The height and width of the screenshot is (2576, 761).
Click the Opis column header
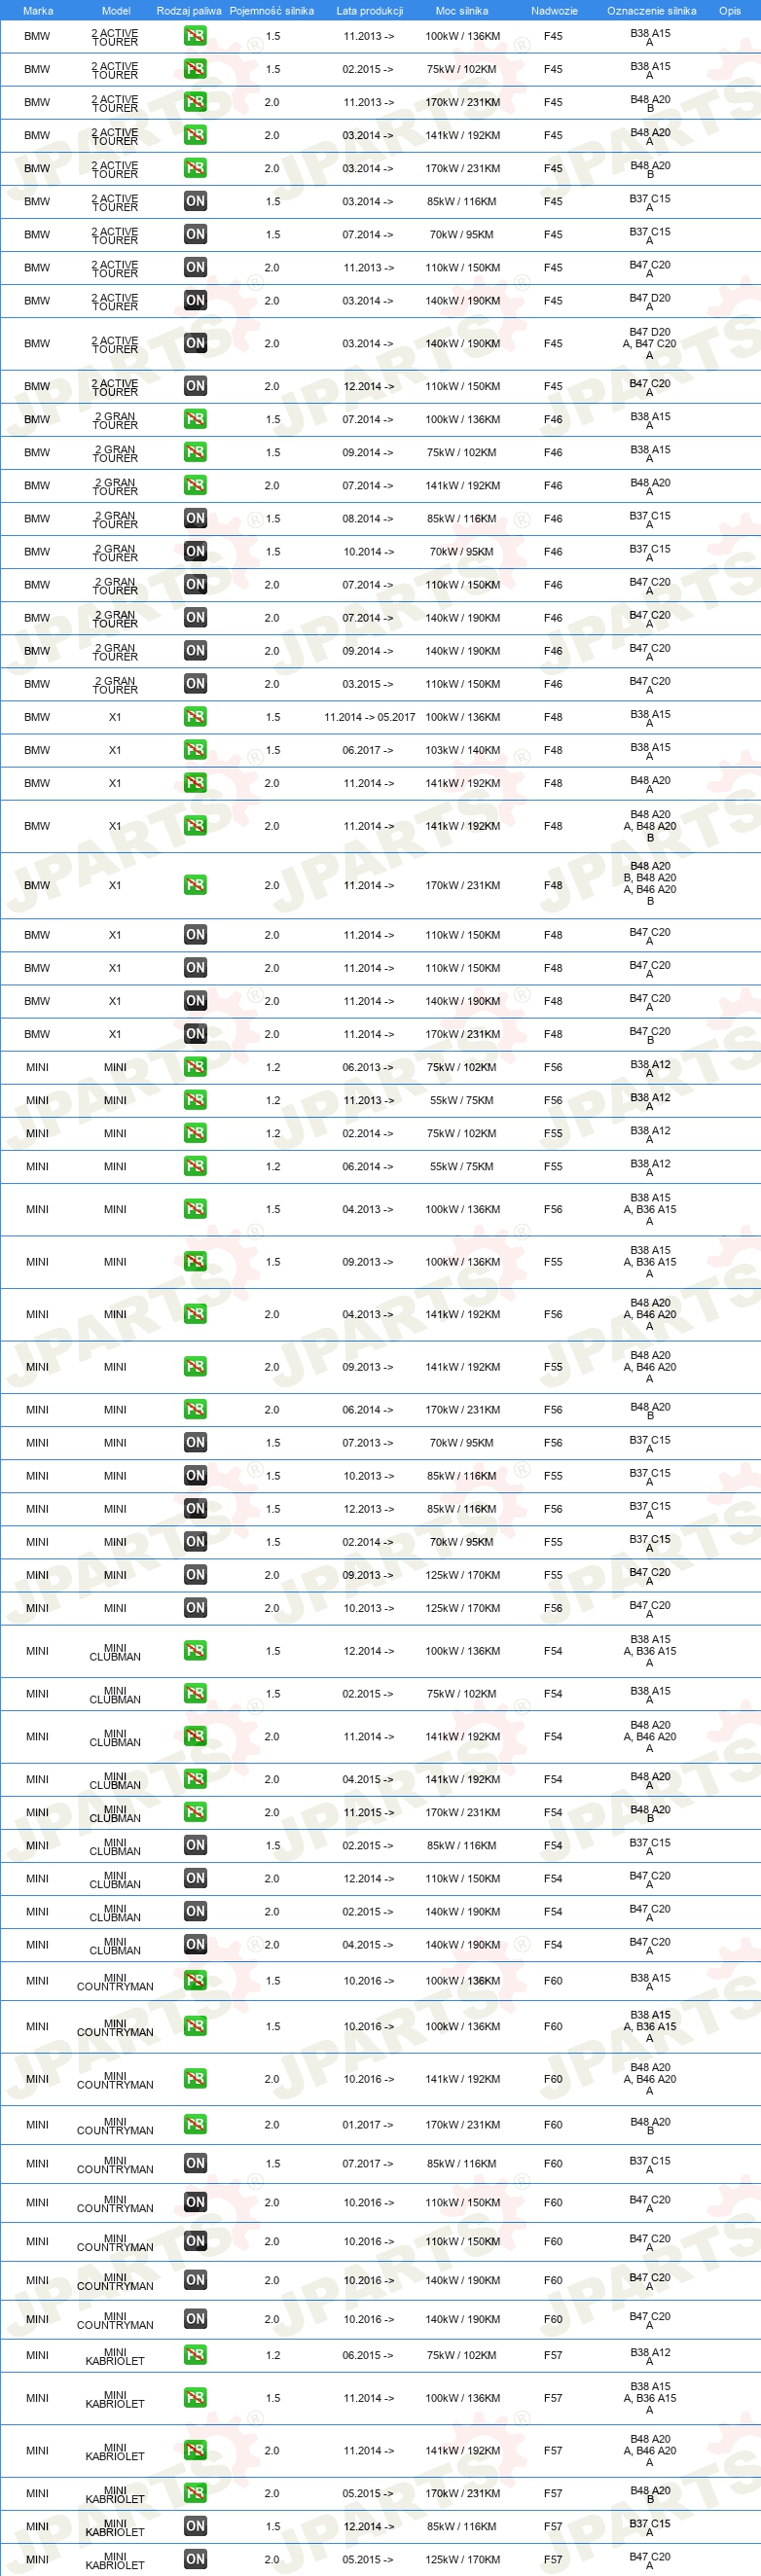point(730,11)
